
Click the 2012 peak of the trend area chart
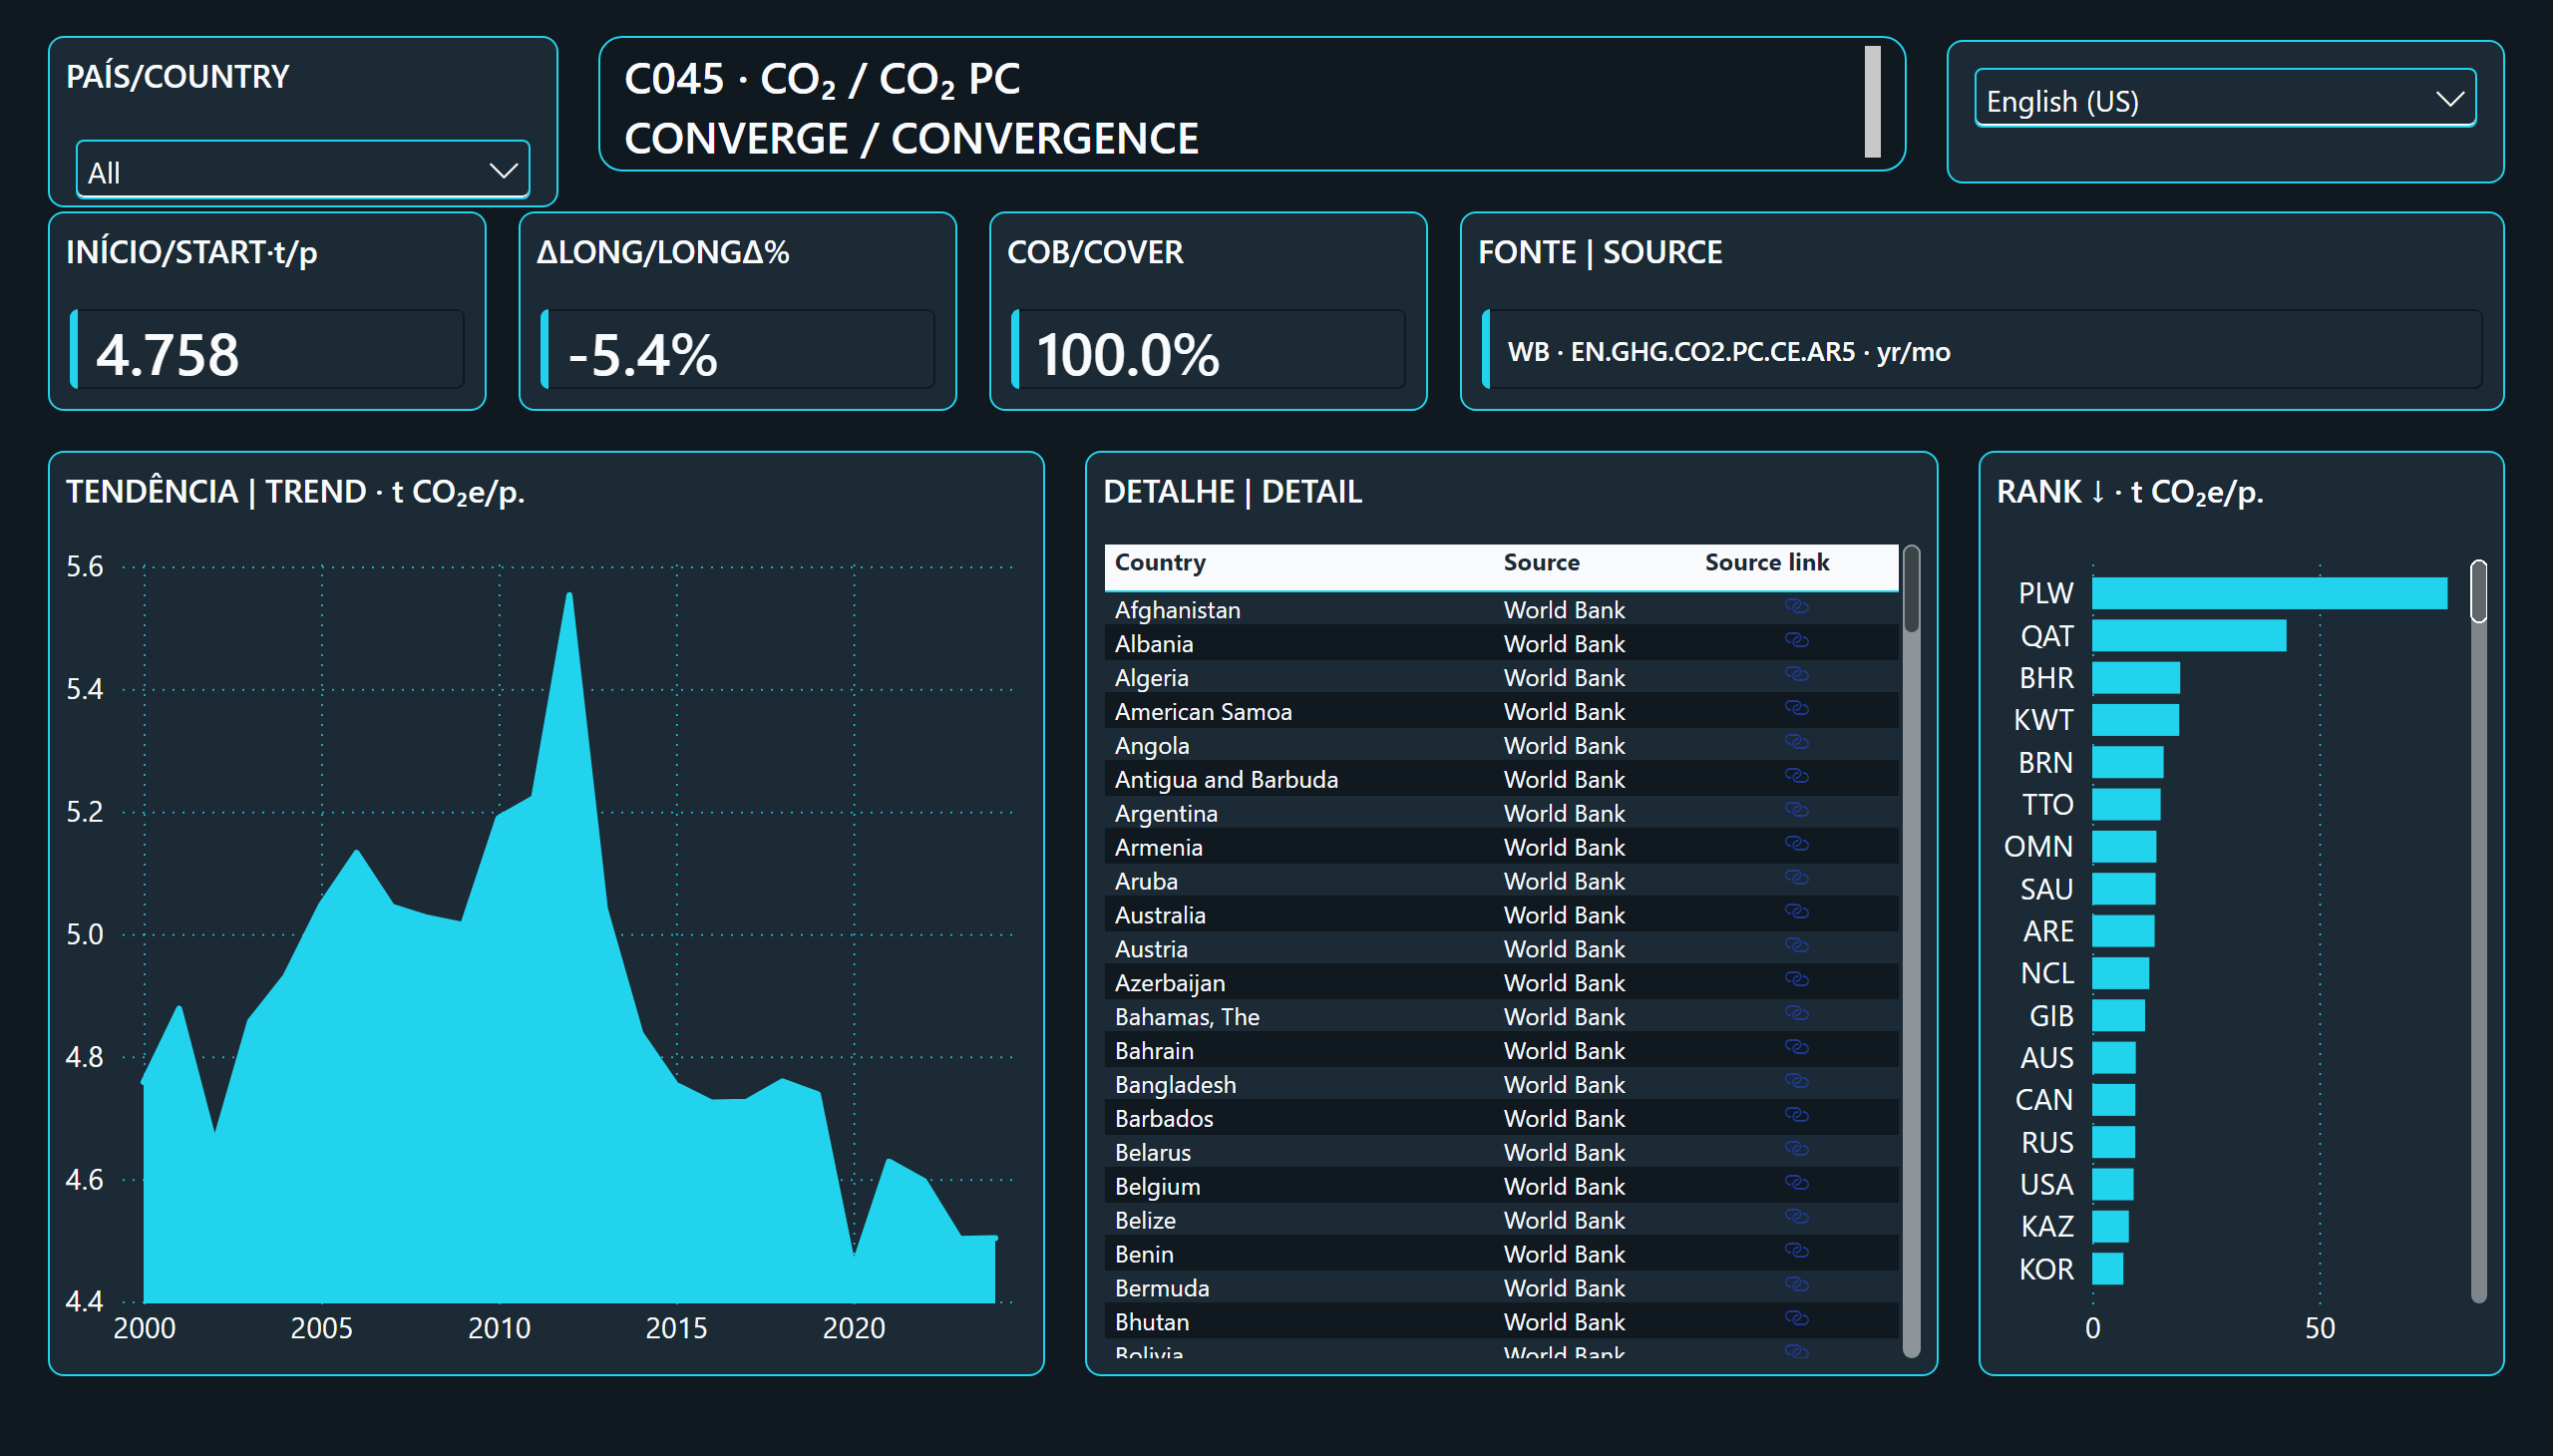(x=569, y=597)
